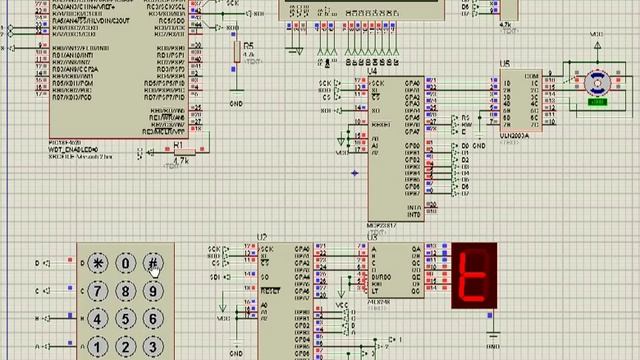Select the R1 resistor symbol

point(184,152)
